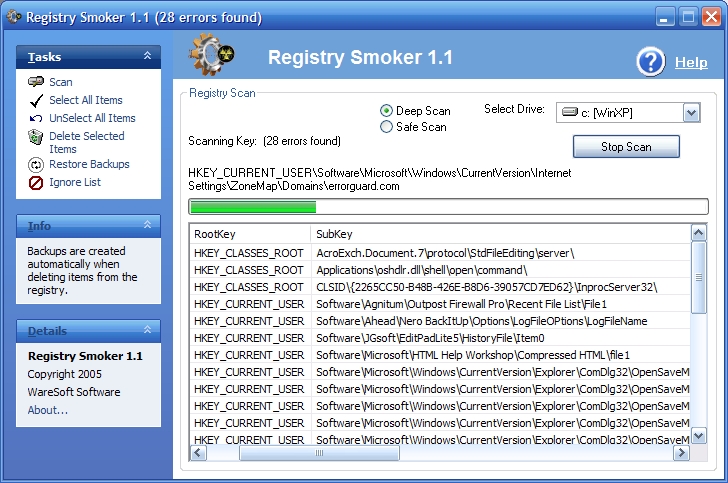The height and width of the screenshot is (483, 728).
Task: Open the Select Drive dropdown arrow
Action: (691, 112)
